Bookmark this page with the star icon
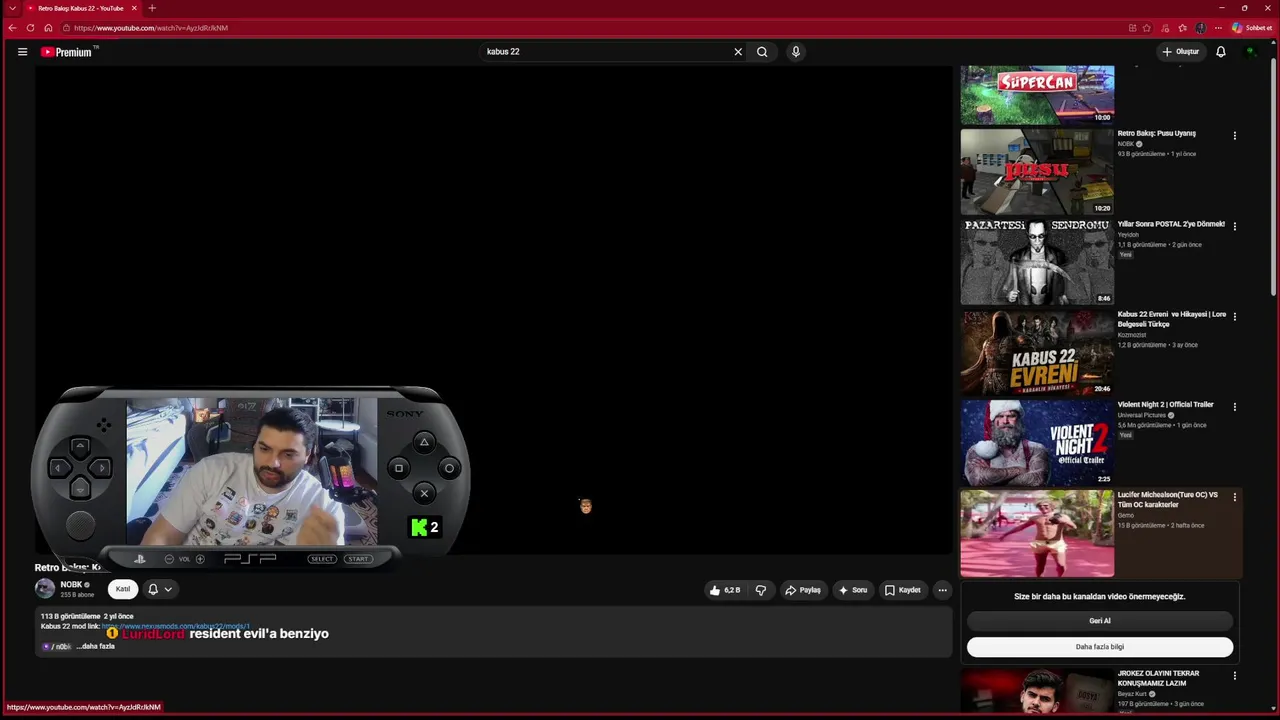The image size is (1280, 720). coord(1147,28)
